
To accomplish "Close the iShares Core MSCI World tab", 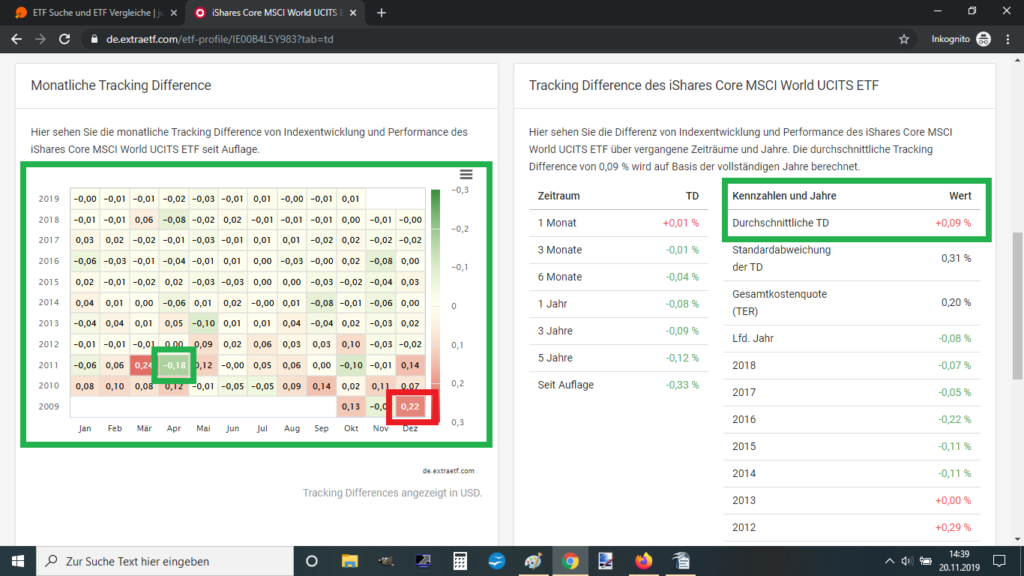I will click(353, 13).
